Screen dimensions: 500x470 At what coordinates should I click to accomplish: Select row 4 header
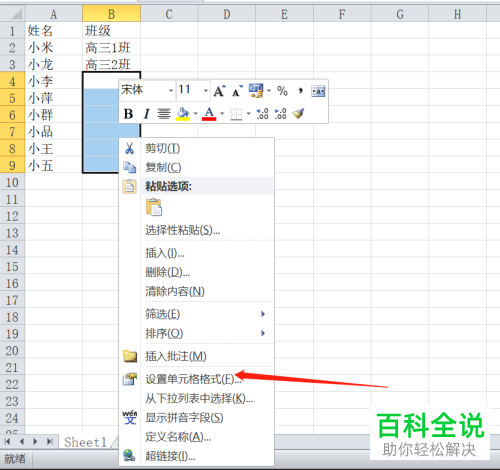point(12,81)
